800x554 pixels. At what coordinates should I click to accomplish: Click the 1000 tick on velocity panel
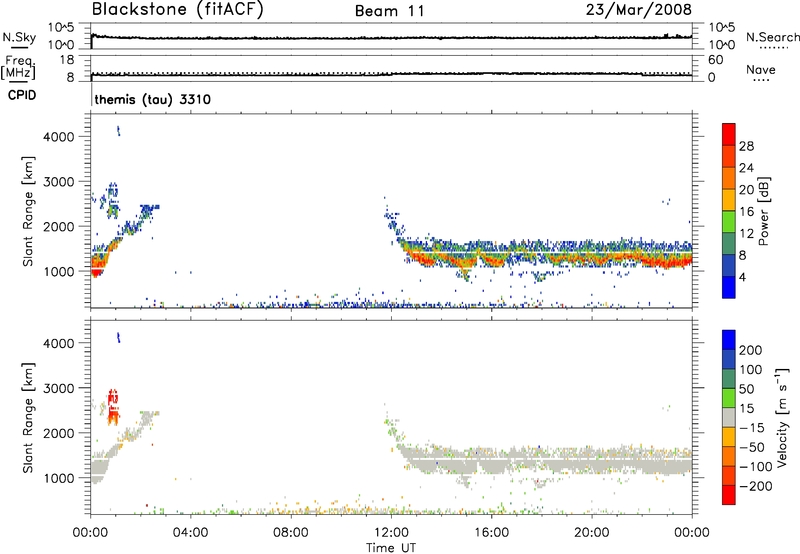point(59,478)
